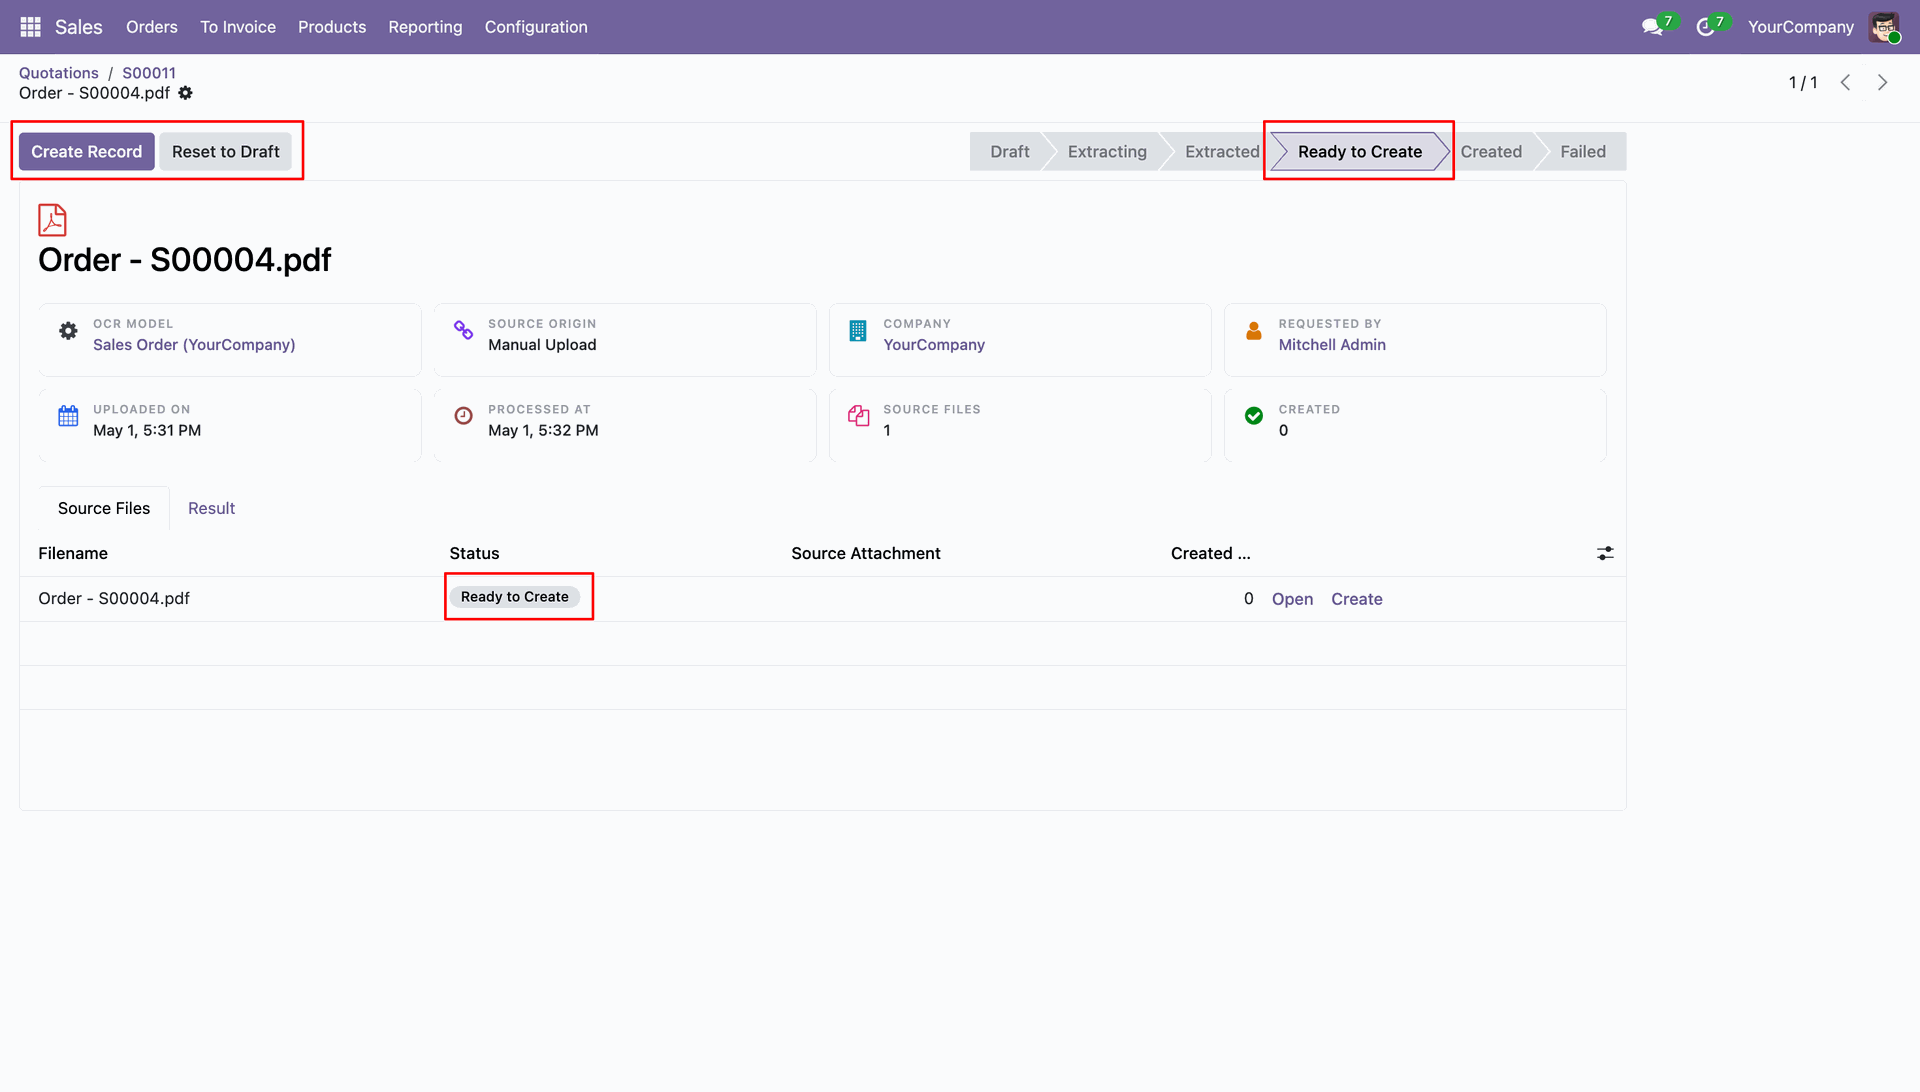
Task: Open the Mitchell Admin user link
Action: click(1332, 345)
